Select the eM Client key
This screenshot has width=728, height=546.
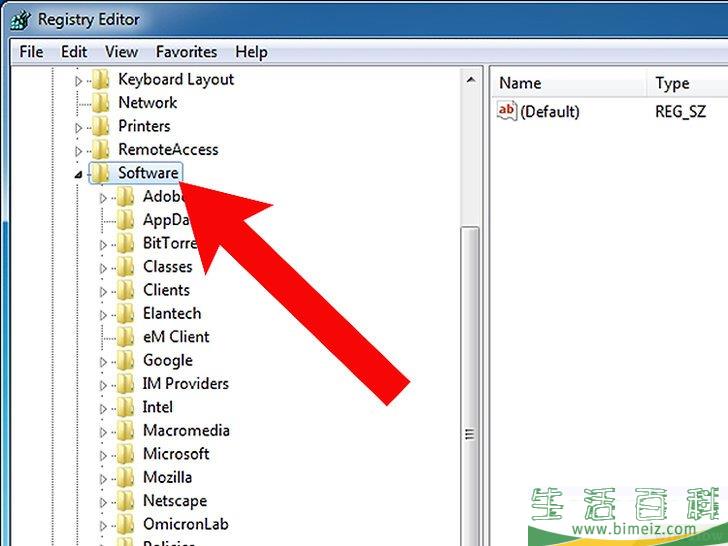176,337
